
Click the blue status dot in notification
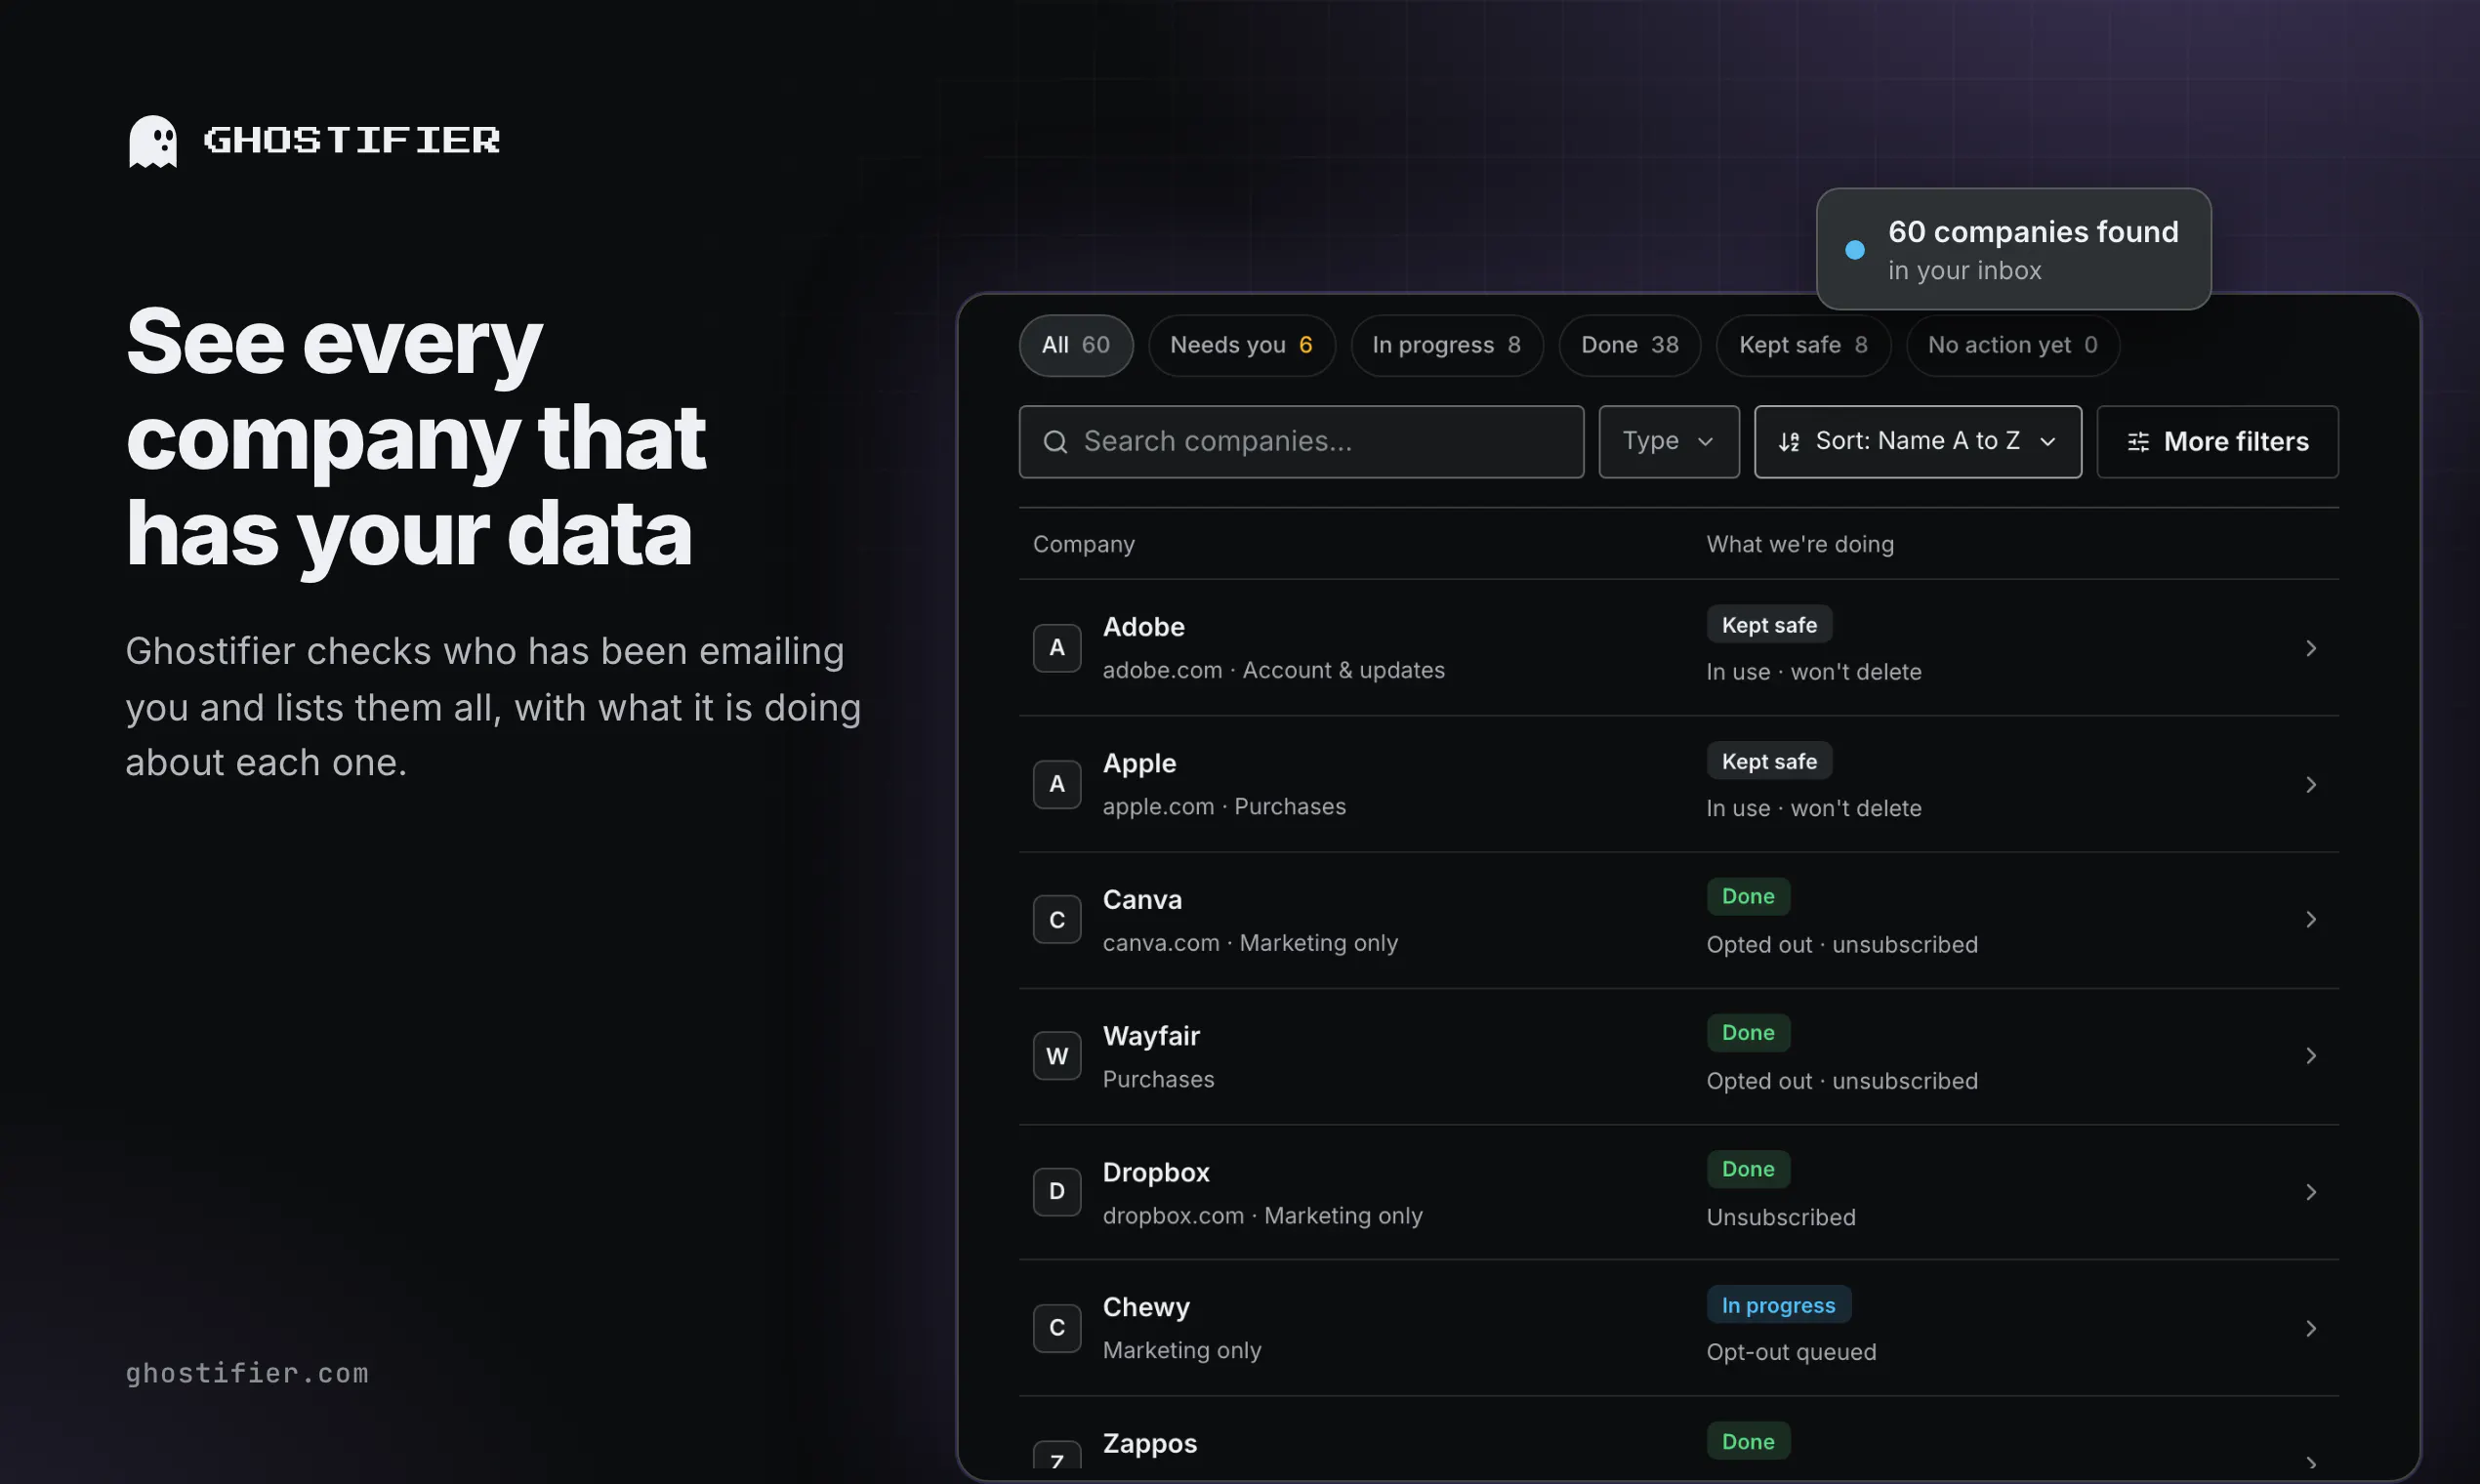pos(1855,250)
